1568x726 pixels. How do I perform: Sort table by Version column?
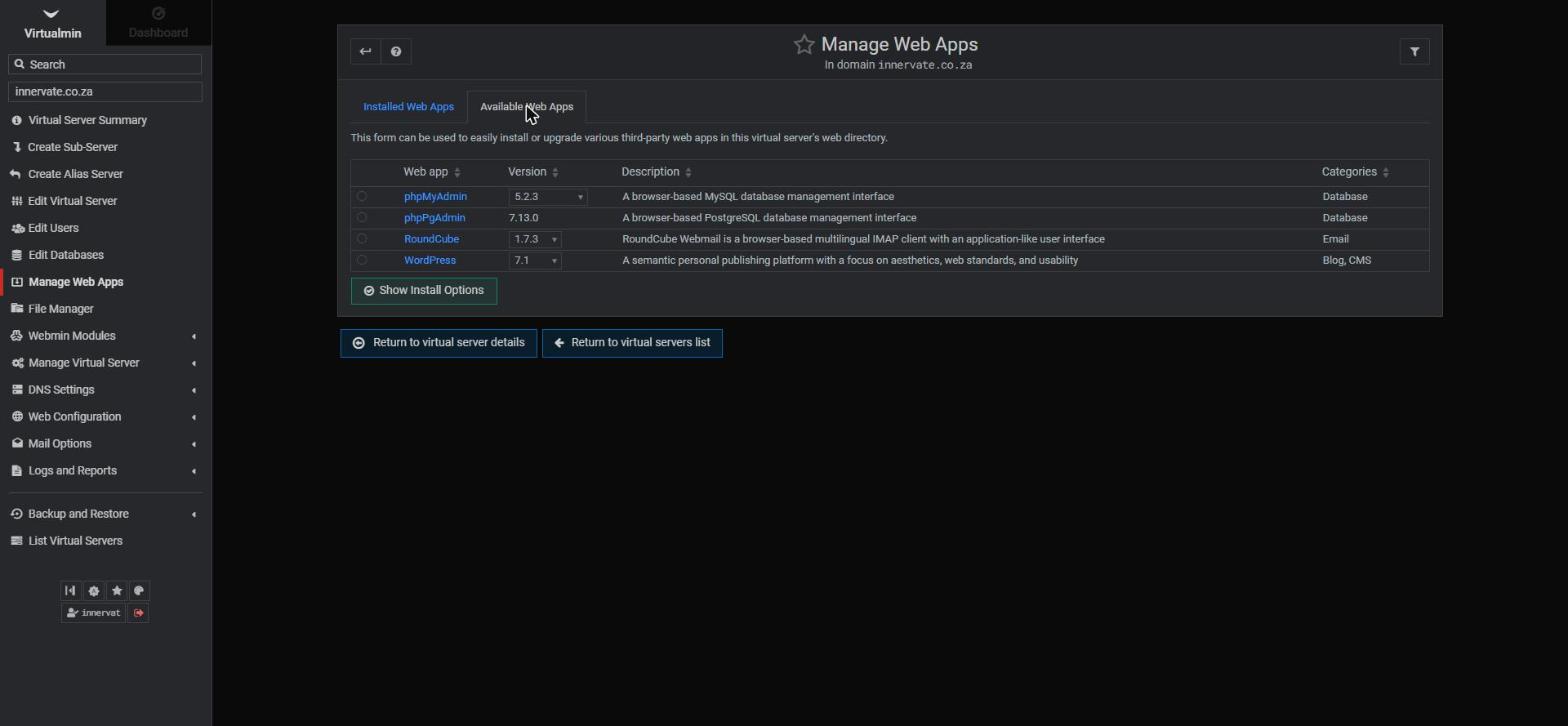coord(533,172)
